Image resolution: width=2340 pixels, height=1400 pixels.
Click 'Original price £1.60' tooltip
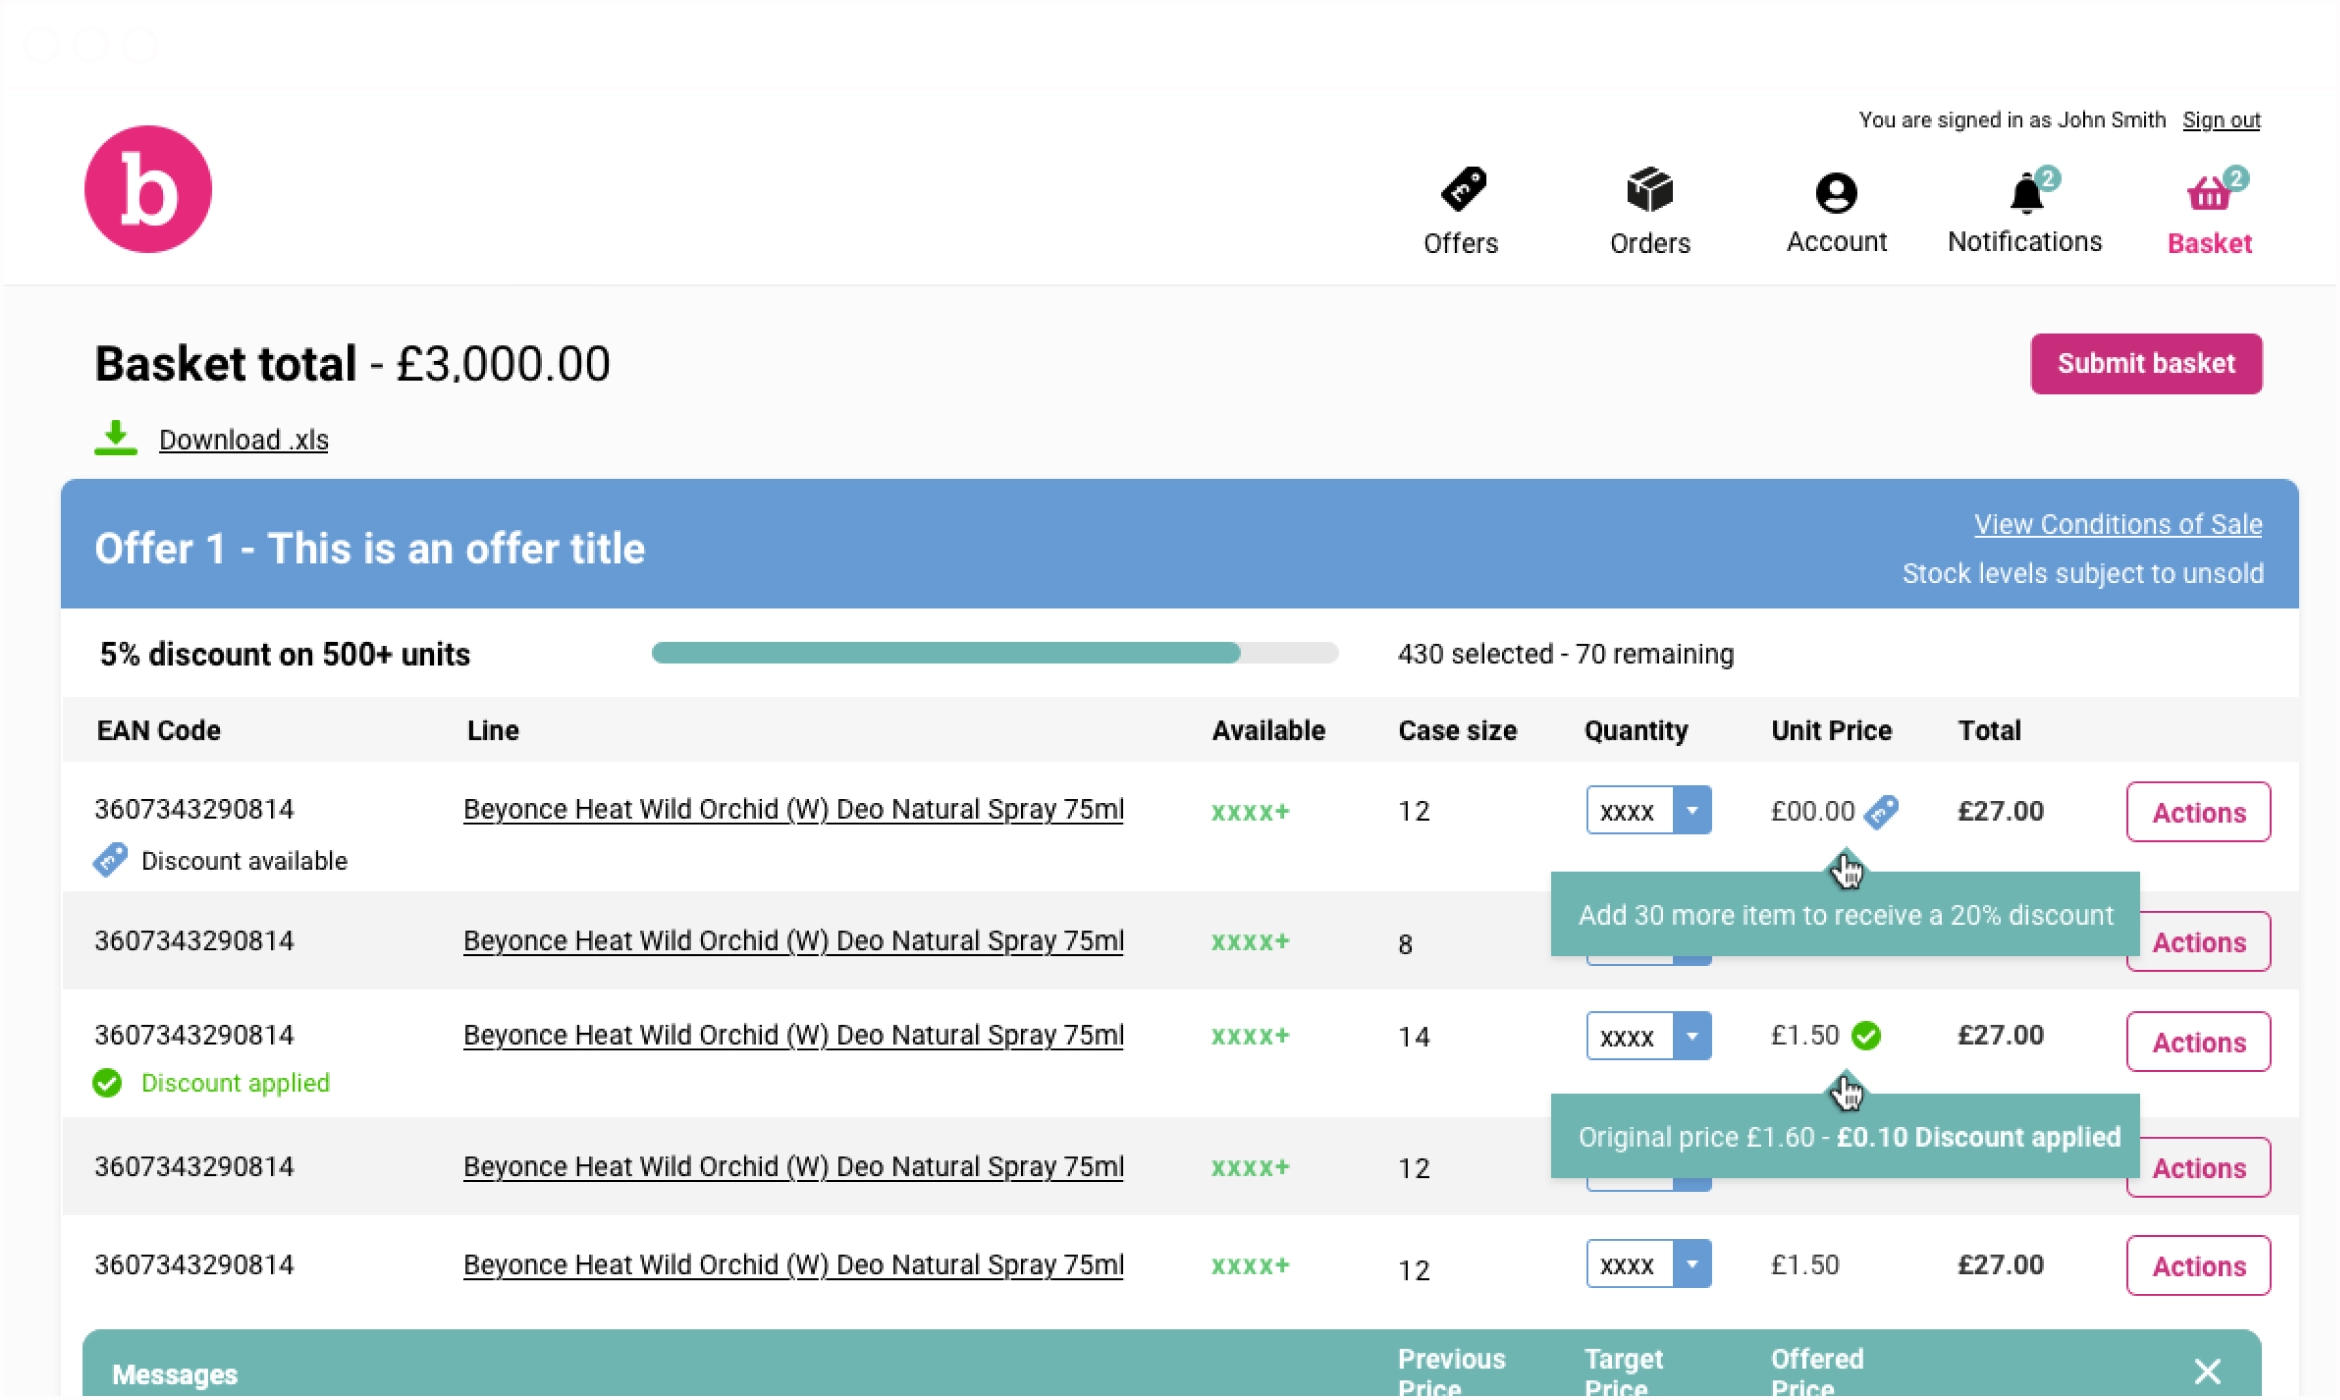(x=1845, y=1137)
